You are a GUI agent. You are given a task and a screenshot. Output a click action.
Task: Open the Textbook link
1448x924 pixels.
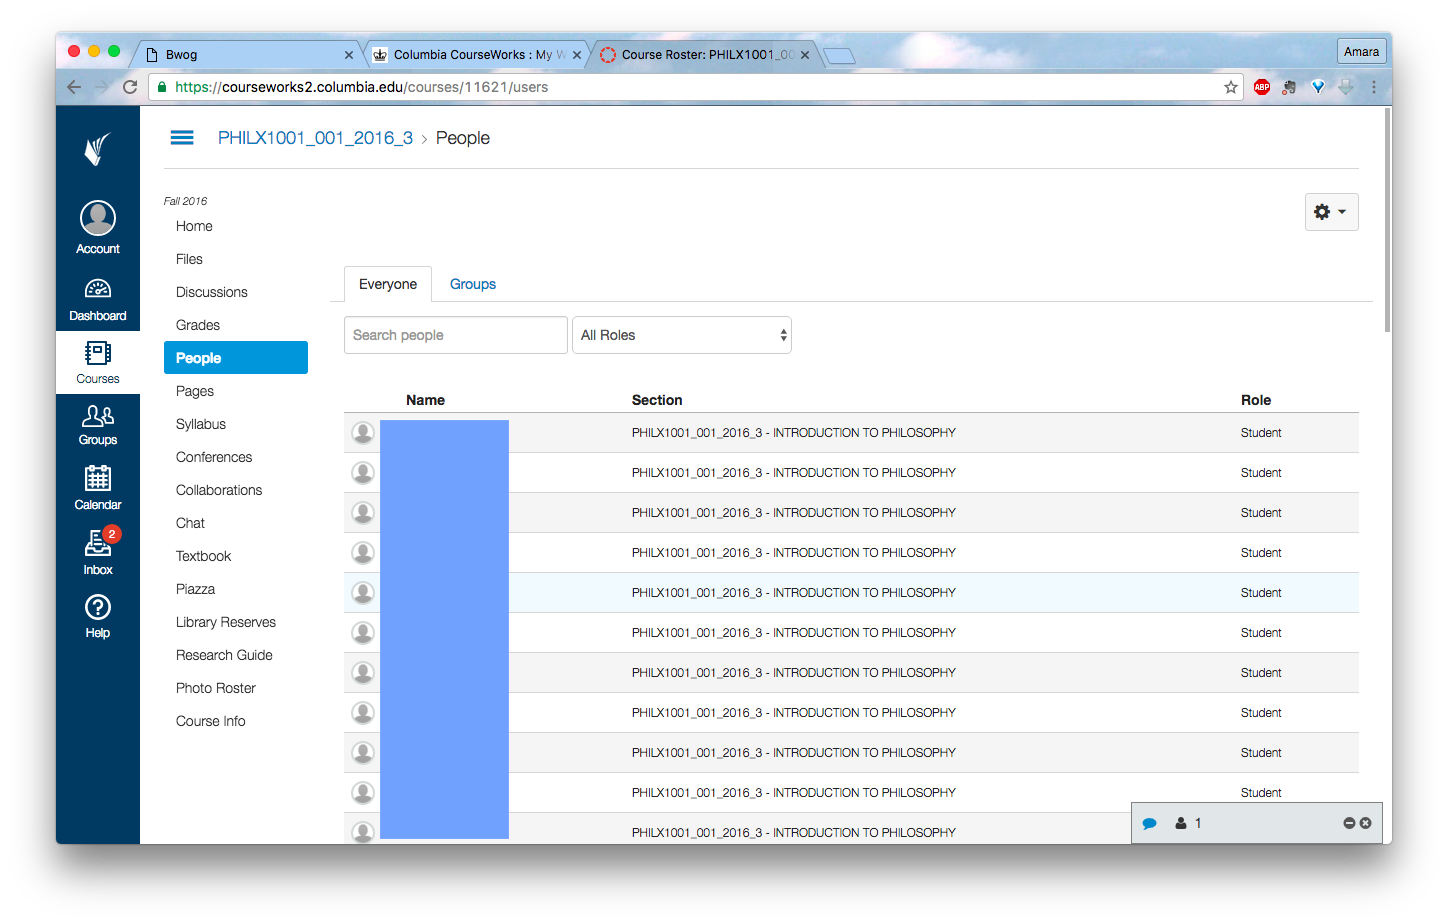pos(203,556)
